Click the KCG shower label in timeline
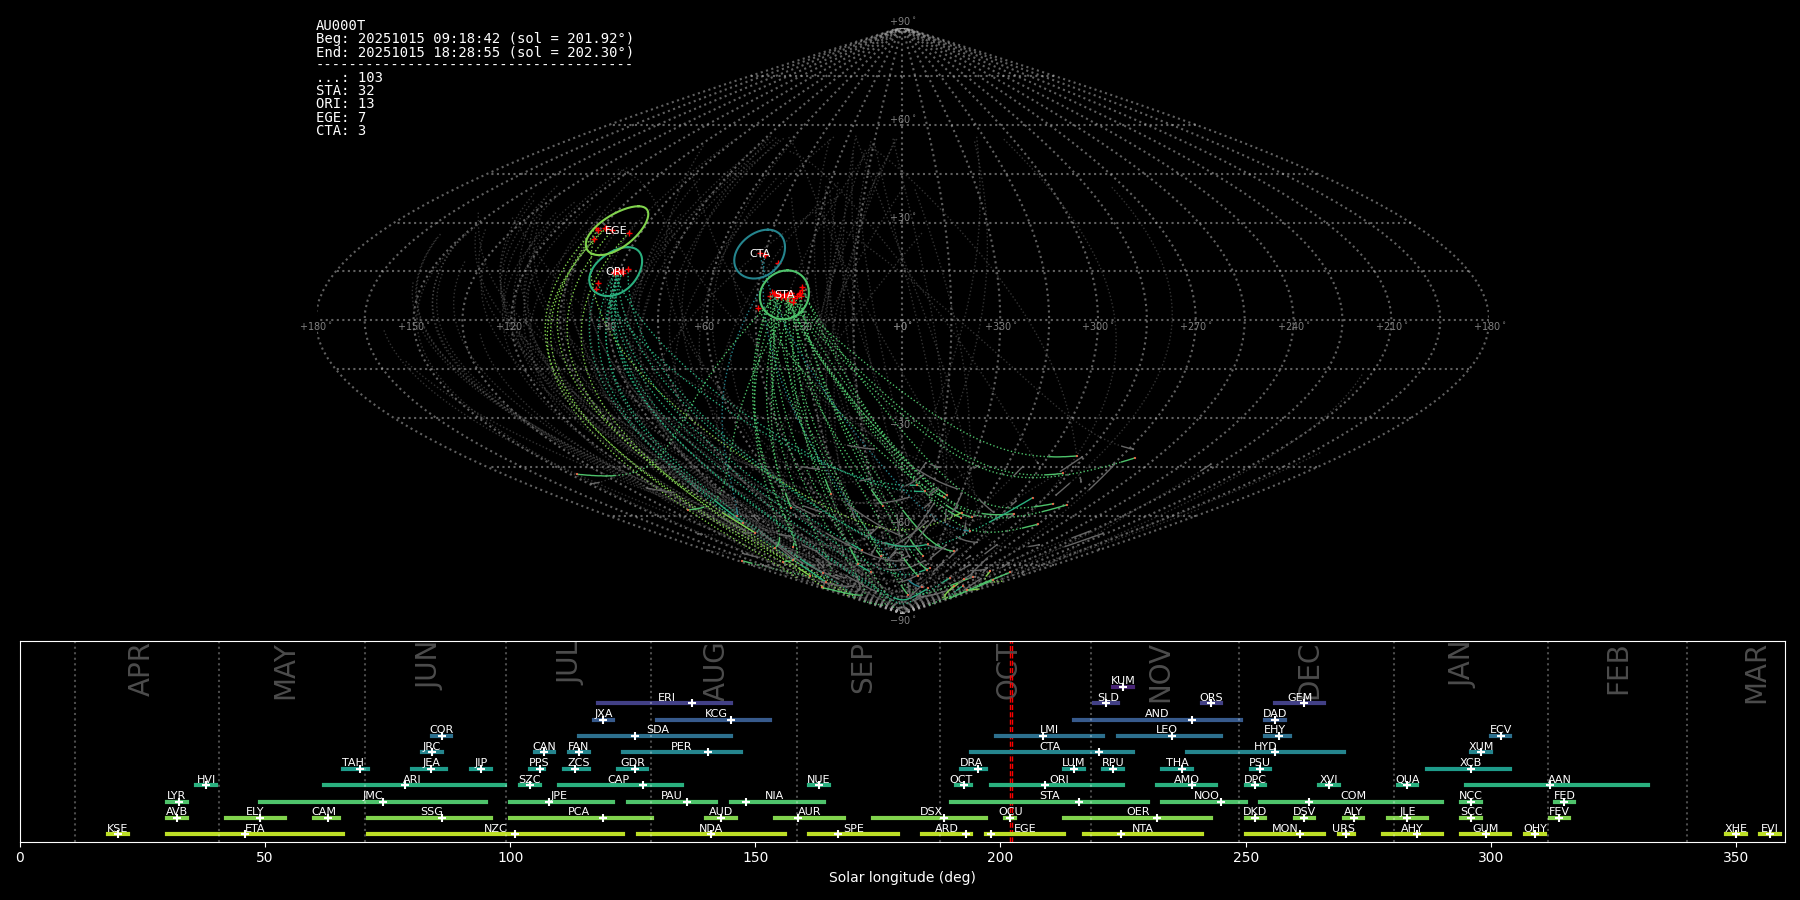 (x=716, y=714)
